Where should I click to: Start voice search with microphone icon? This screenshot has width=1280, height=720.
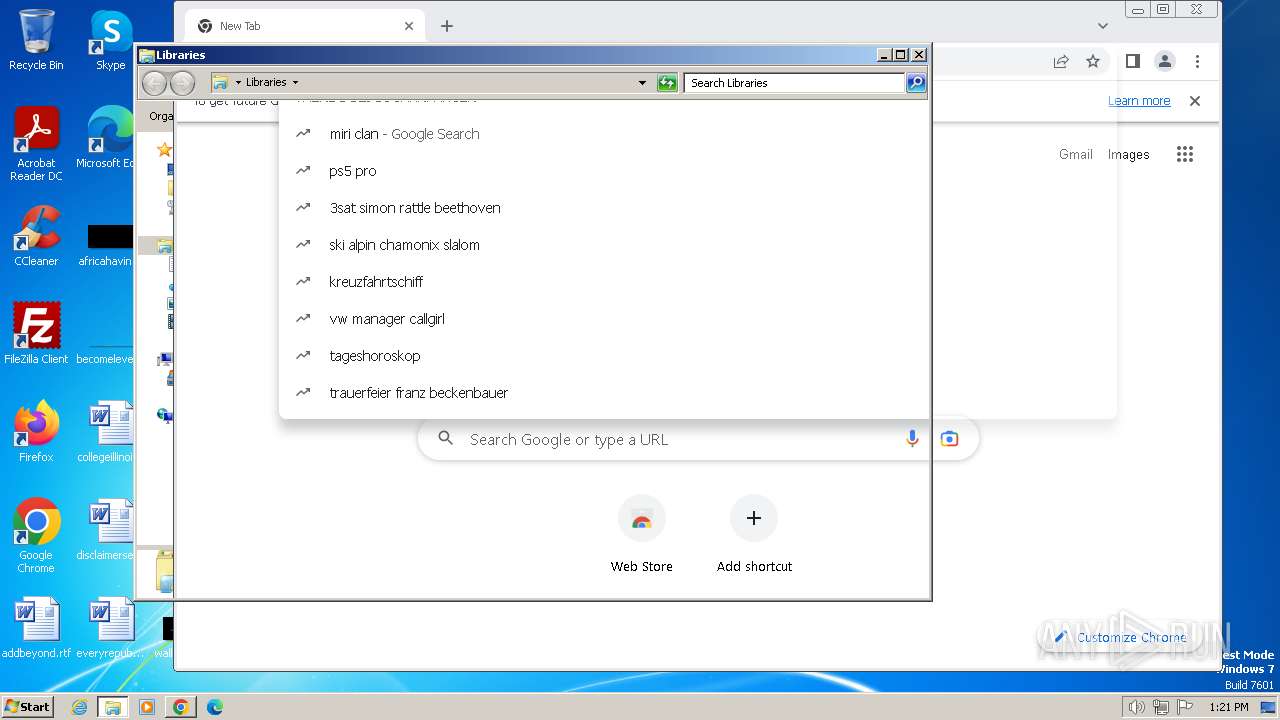click(x=912, y=439)
